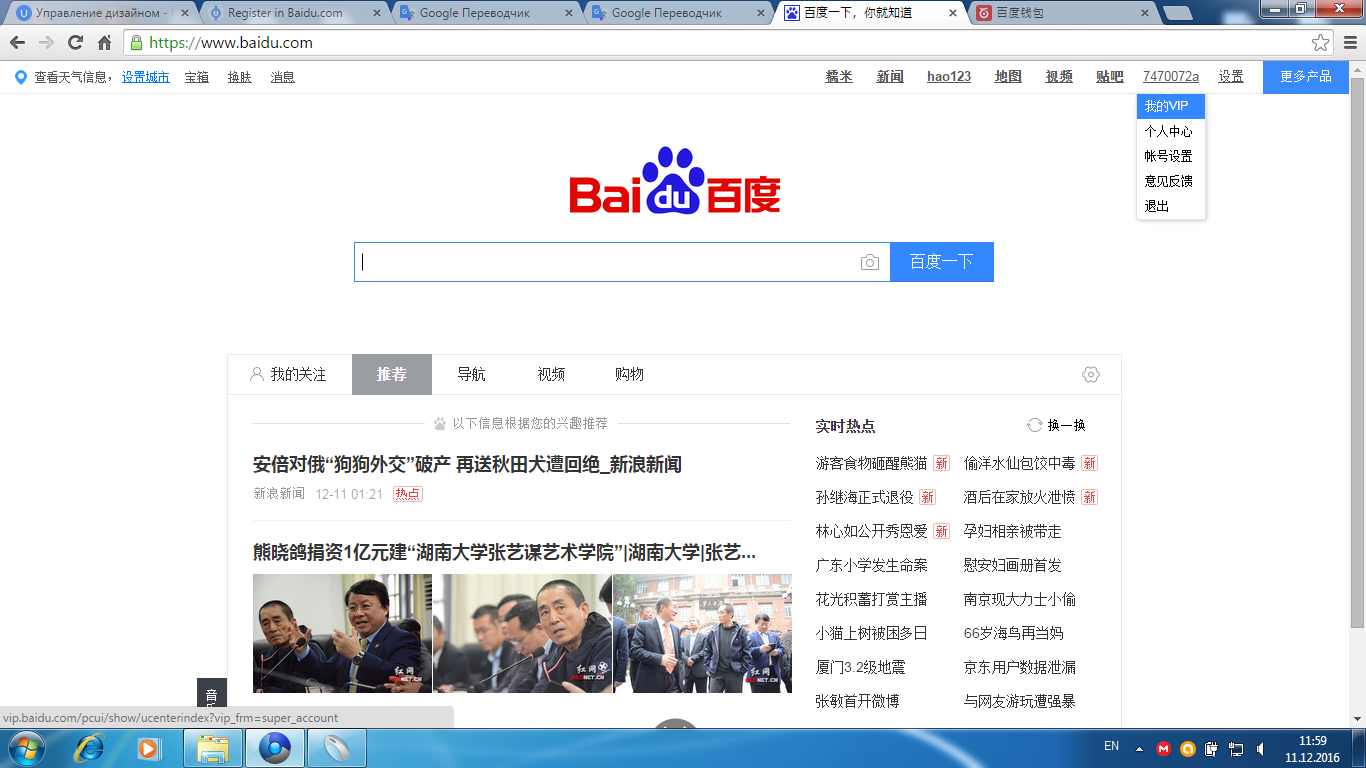The width and height of the screenshot is (1366, 768).
Task: Open the Chrome hamburger menu
Action: coord(1349,43)
